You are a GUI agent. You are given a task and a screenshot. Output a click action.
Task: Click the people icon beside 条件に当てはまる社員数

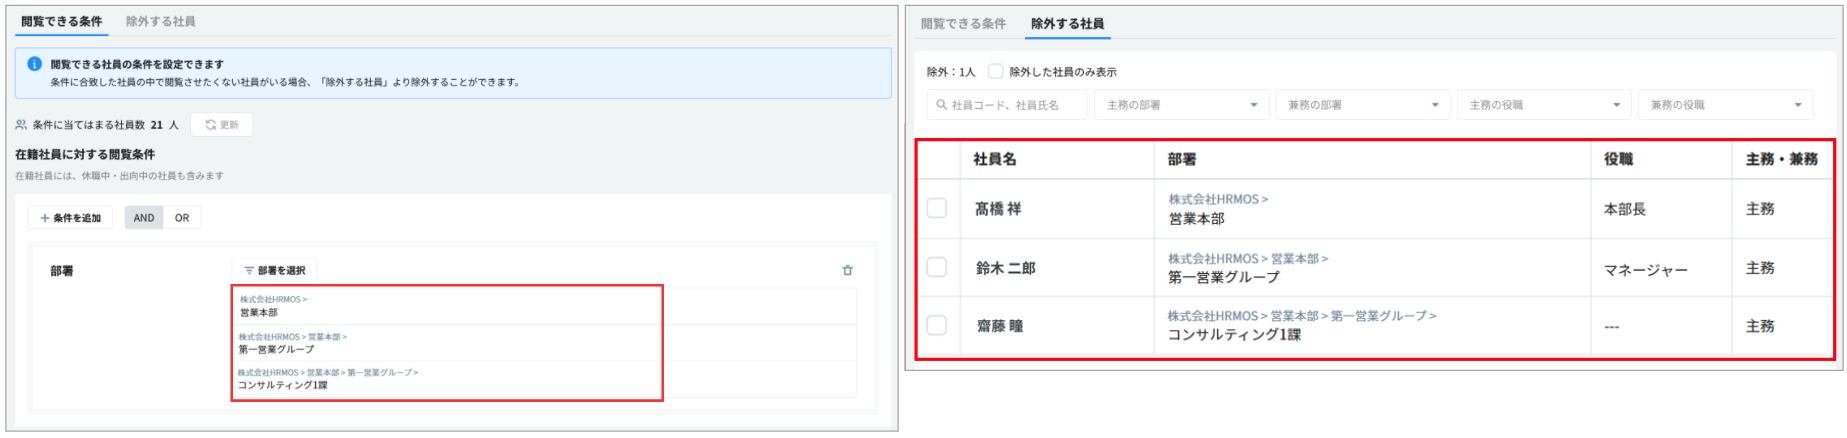click(x=22, y=125)
